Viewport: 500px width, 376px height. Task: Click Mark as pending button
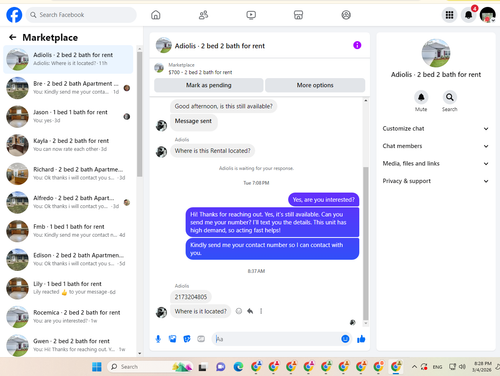tap(209, 85)
